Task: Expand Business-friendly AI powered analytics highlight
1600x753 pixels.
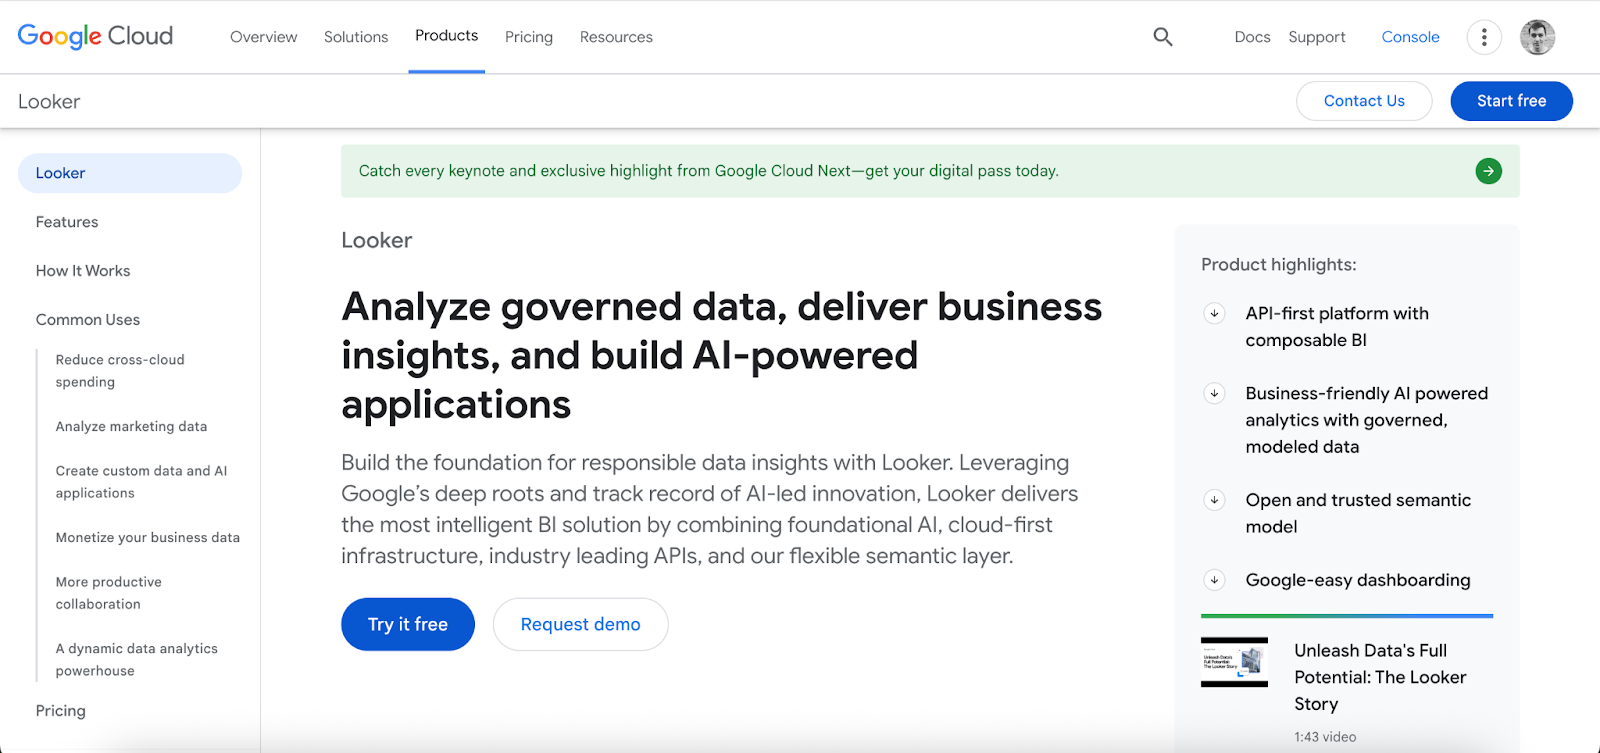Action: point(1214,393)
